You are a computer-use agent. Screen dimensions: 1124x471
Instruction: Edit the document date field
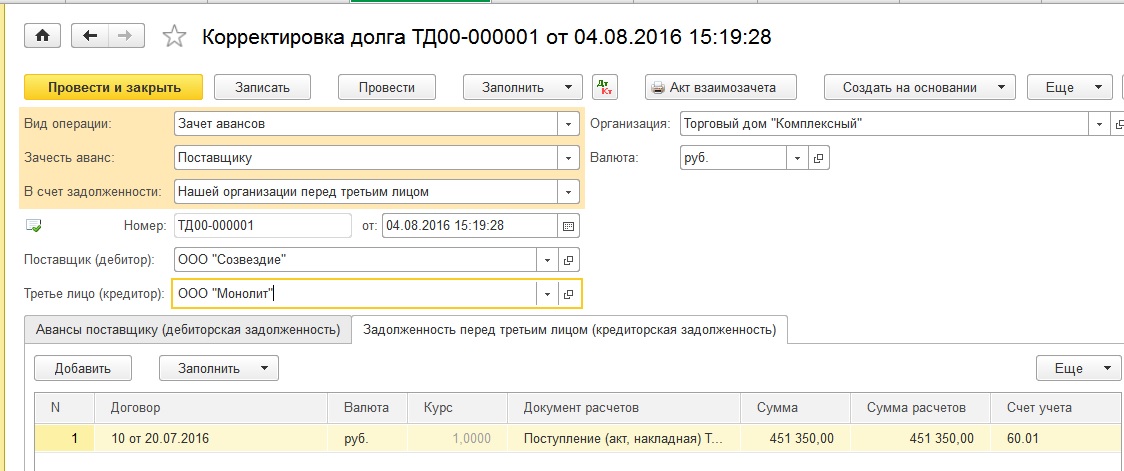470,226
